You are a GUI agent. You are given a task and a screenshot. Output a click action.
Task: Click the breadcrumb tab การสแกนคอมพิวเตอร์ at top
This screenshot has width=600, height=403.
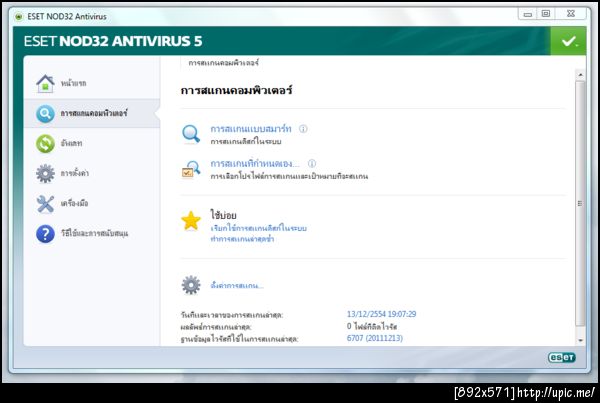[223, 62]
